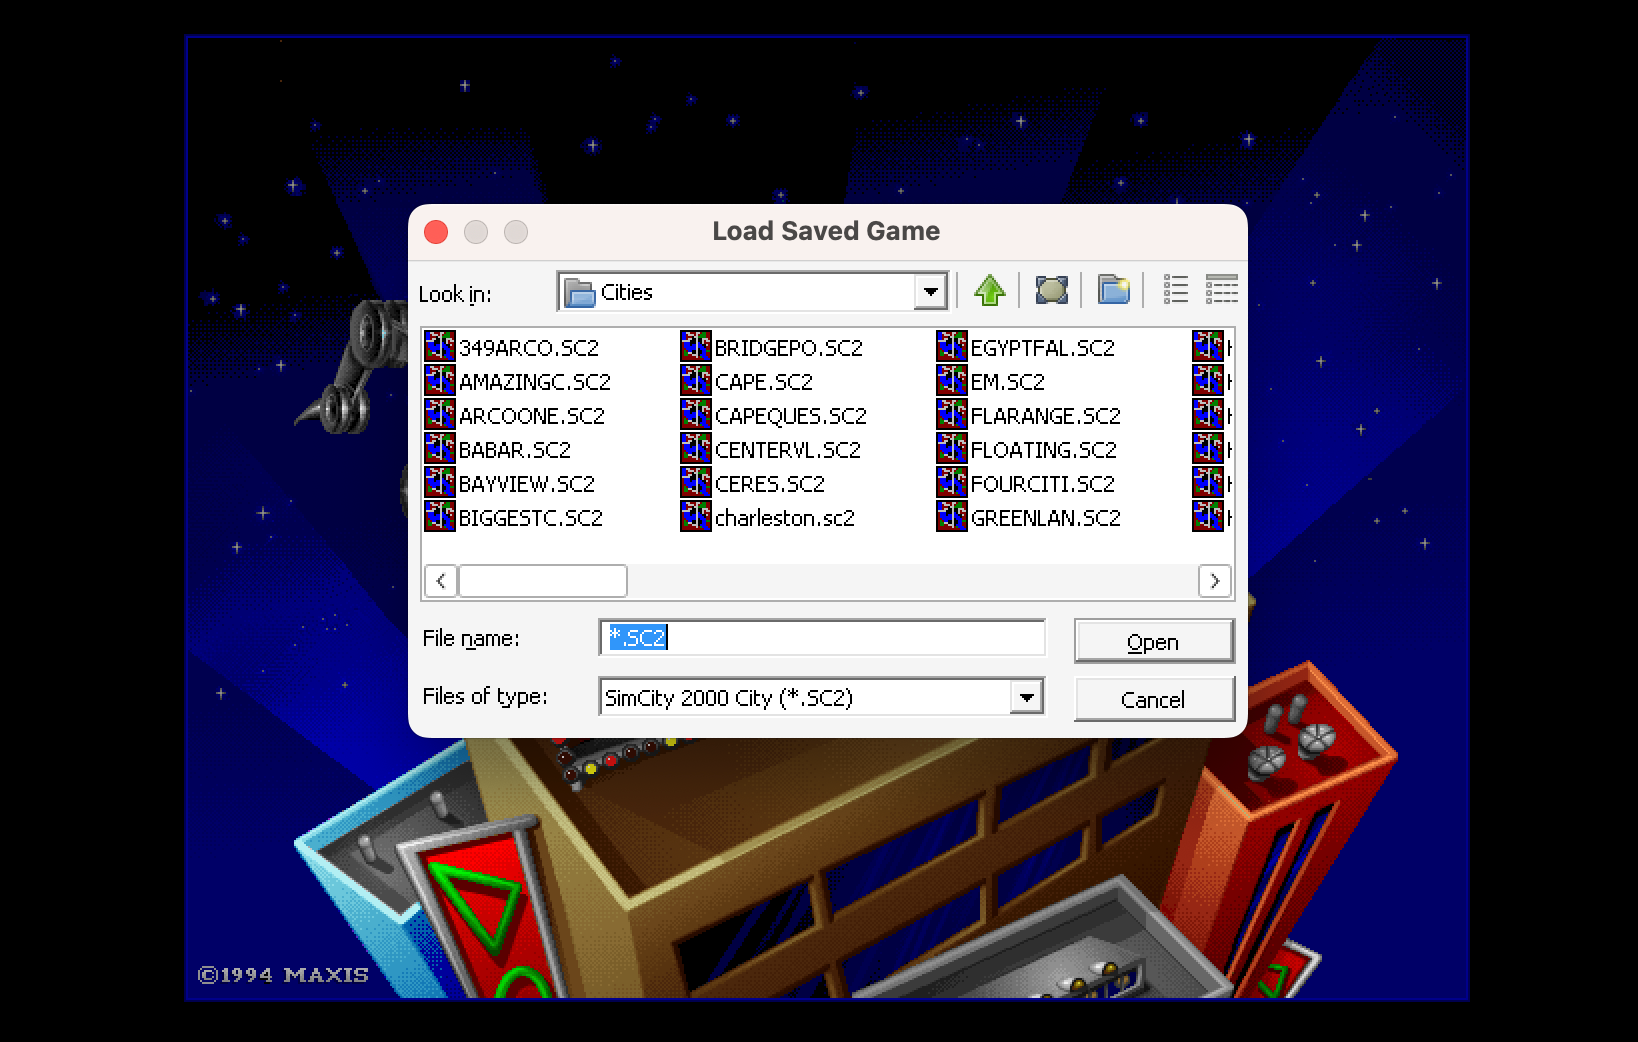Click the SimCity 2000 City (*.SC2) combo box
The width and height of the screenshot is (1638, 1042).
(x=821, y=697)
